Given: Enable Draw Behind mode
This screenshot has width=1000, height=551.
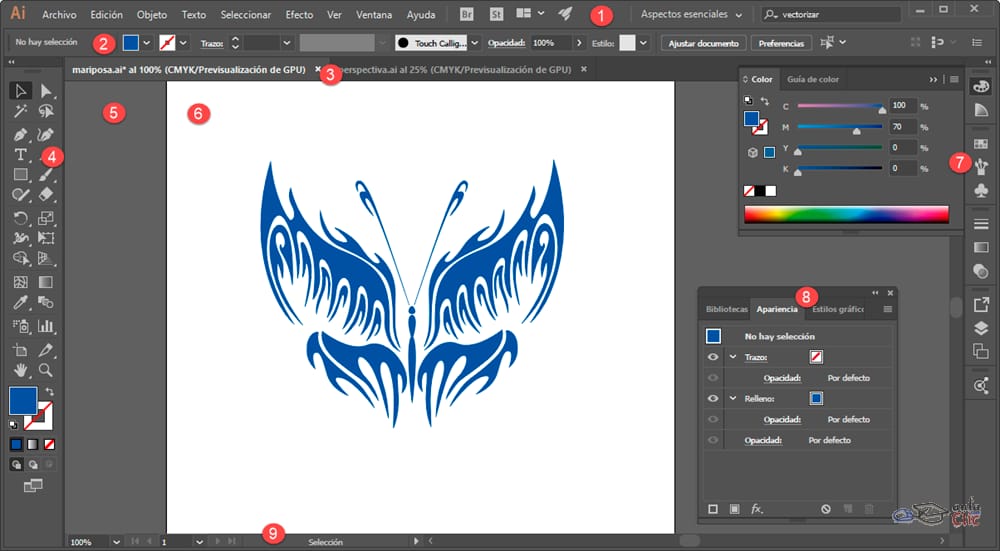Looking at the screenshot, I should (33, 465).
